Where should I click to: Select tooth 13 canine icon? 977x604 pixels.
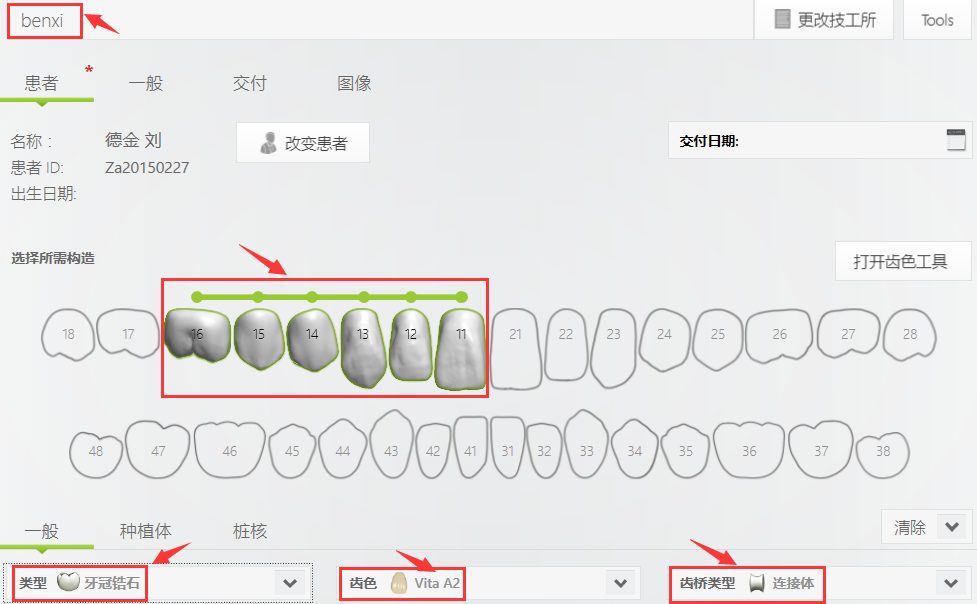tap(363, 347)
